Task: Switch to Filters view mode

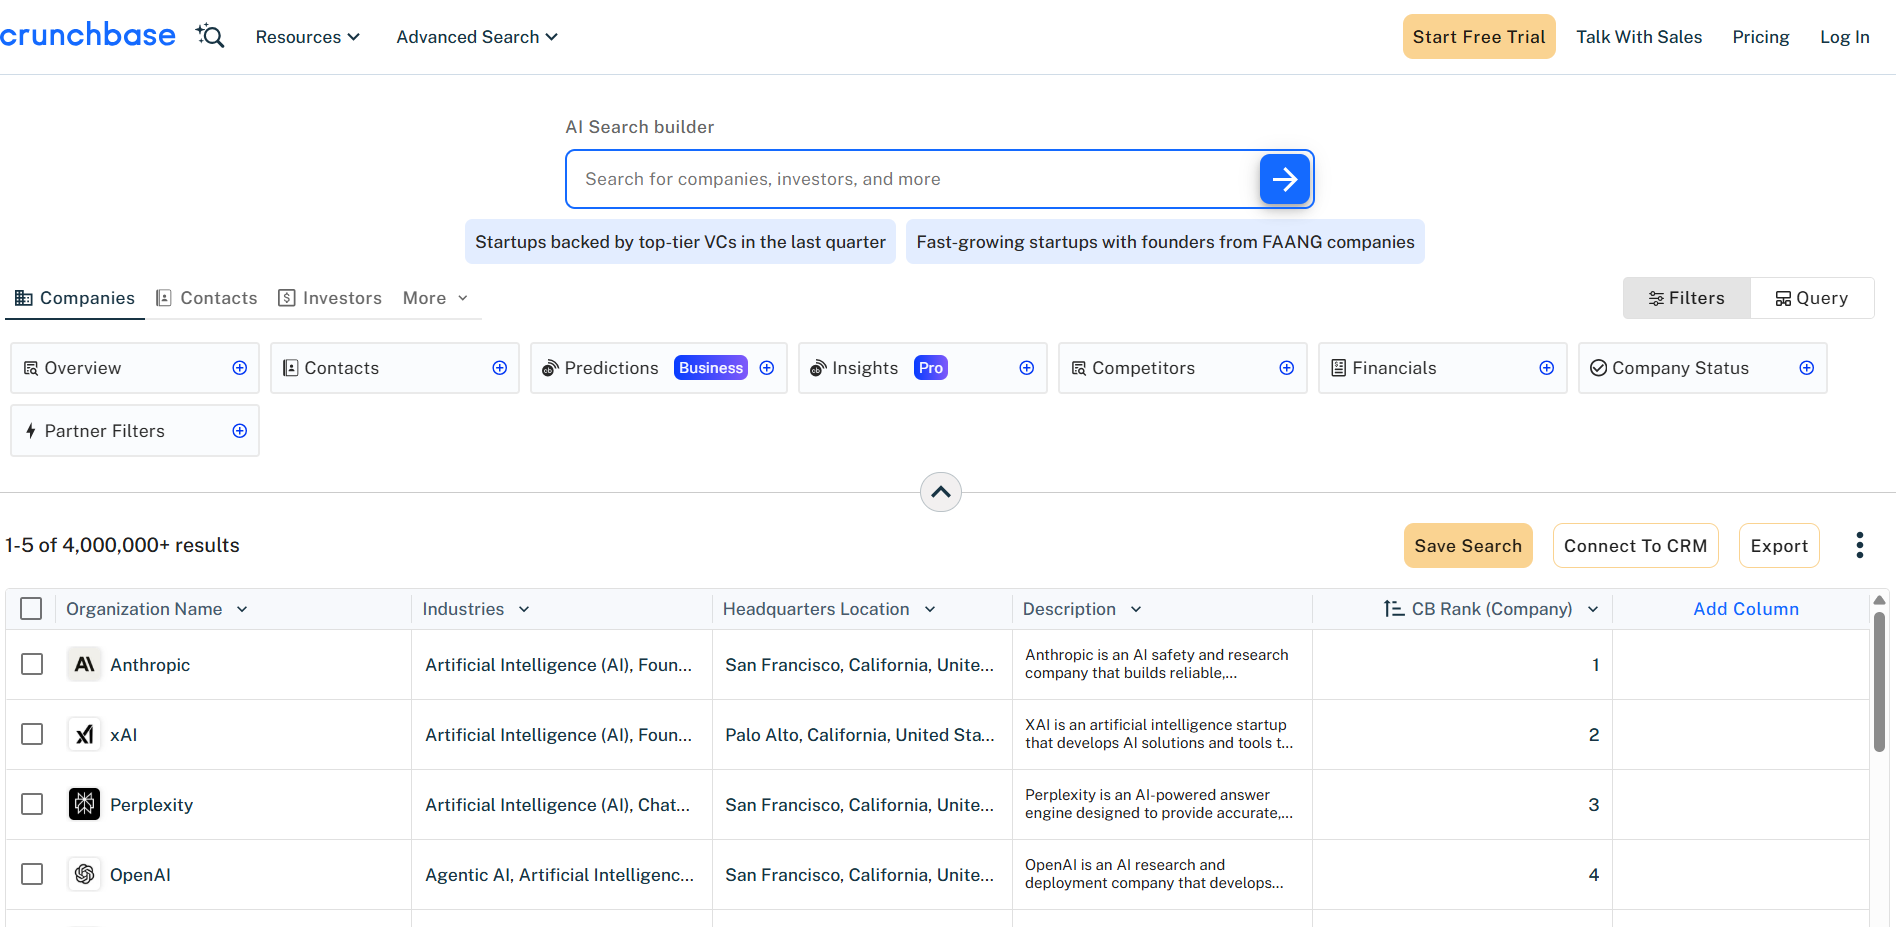Action: [x=1687, y=298]
